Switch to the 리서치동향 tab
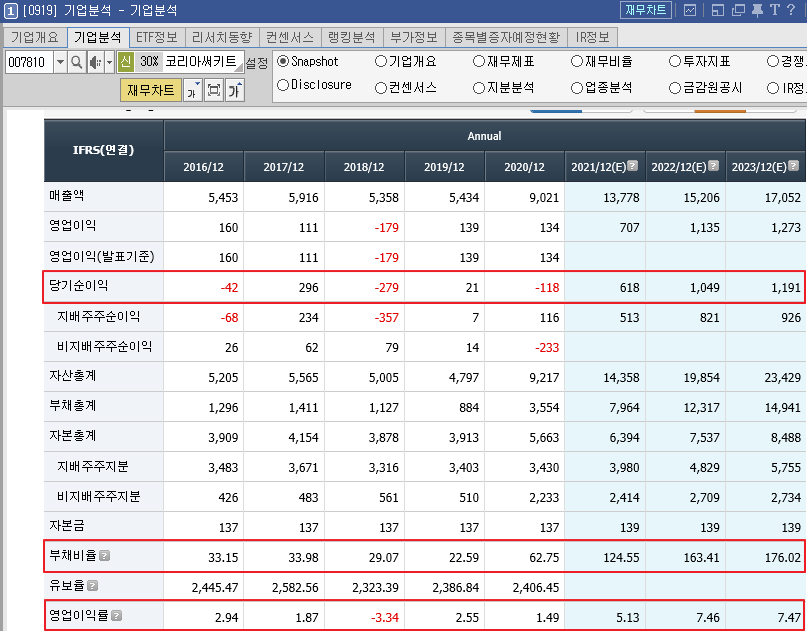This screenshot has width=807, height=631. pyautogui.click(x=222, y=37)
